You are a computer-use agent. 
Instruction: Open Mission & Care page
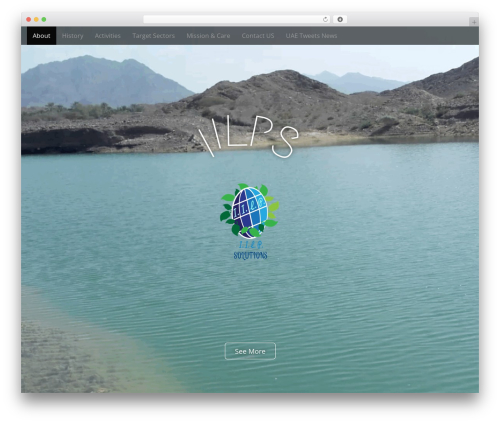tap(208, 36)
